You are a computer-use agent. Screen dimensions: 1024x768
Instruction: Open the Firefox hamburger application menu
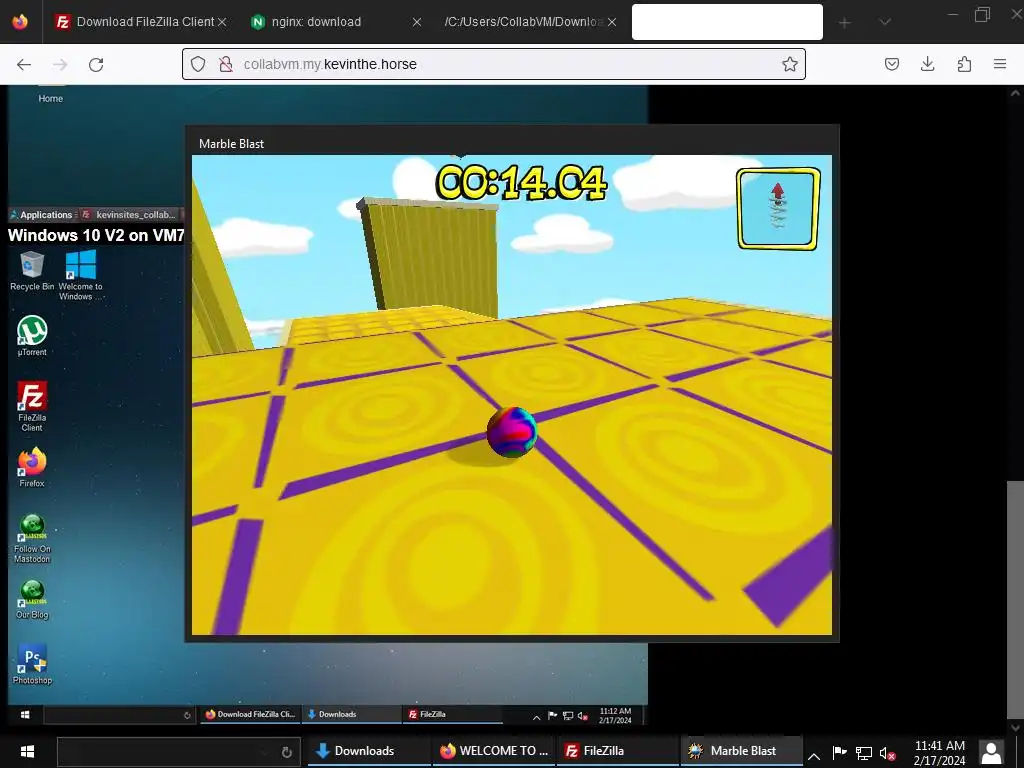(x=1000, y=64)
